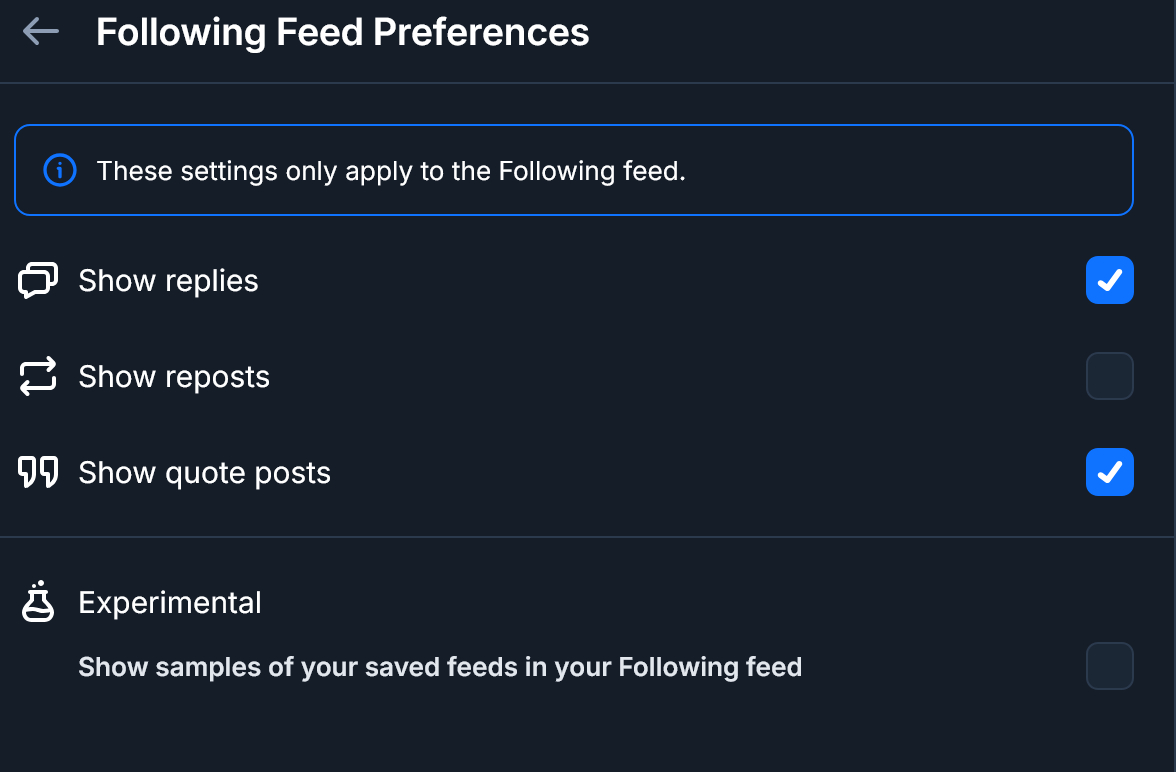
Task: Click the looping arrows reposts icon
Action: pos(39,377)
